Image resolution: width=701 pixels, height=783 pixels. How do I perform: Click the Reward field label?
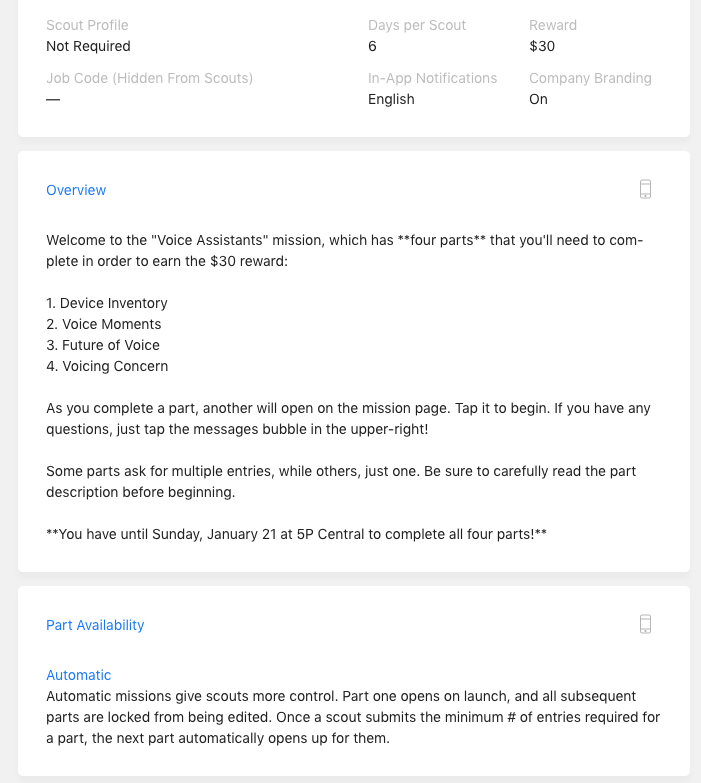click(553, 25)
